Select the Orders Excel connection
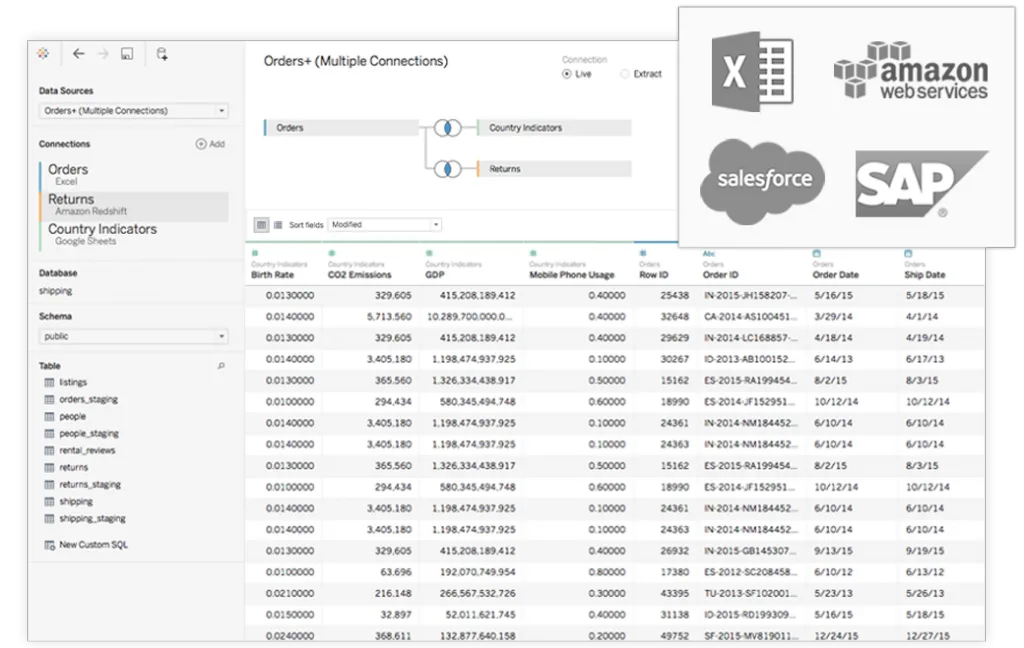This screenshot has height=648, width=1024. tap(68, 174)
